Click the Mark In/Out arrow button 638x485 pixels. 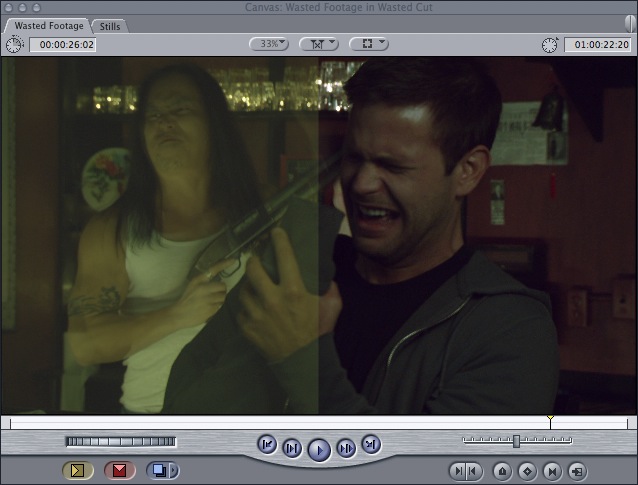(465, 471)
